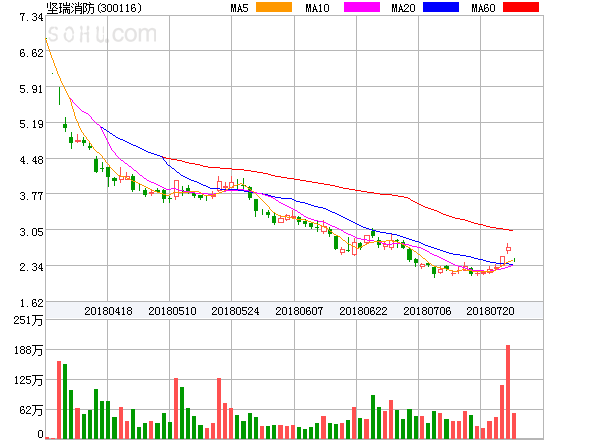This screenshot has width=600, height=440.
Task: Click the 20180510 date label
Action: tap(172, 311)
